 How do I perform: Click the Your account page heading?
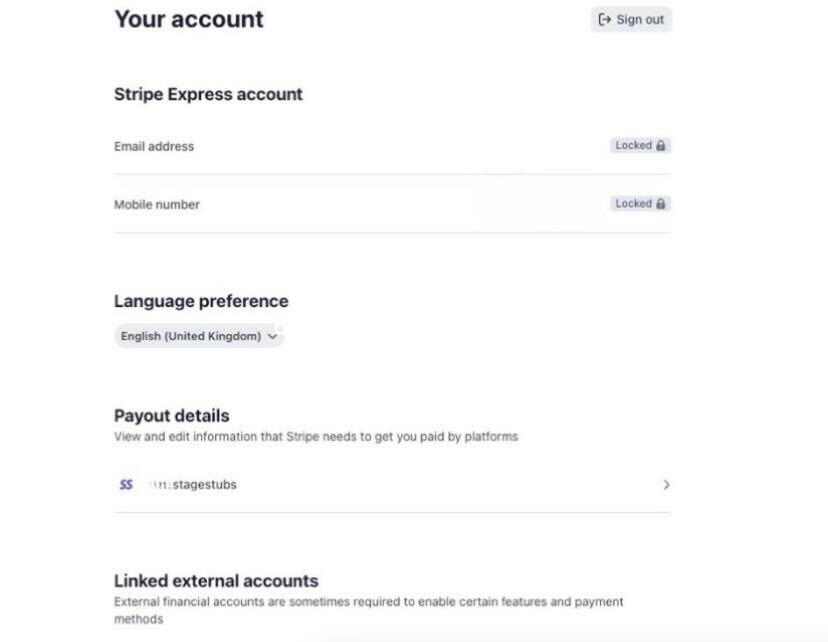point(189,19)
